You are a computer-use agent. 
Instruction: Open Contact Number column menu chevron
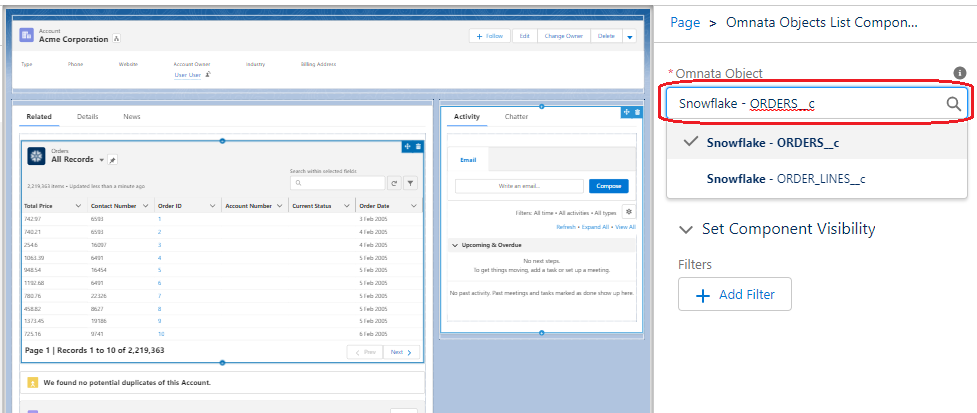[145, 206]
